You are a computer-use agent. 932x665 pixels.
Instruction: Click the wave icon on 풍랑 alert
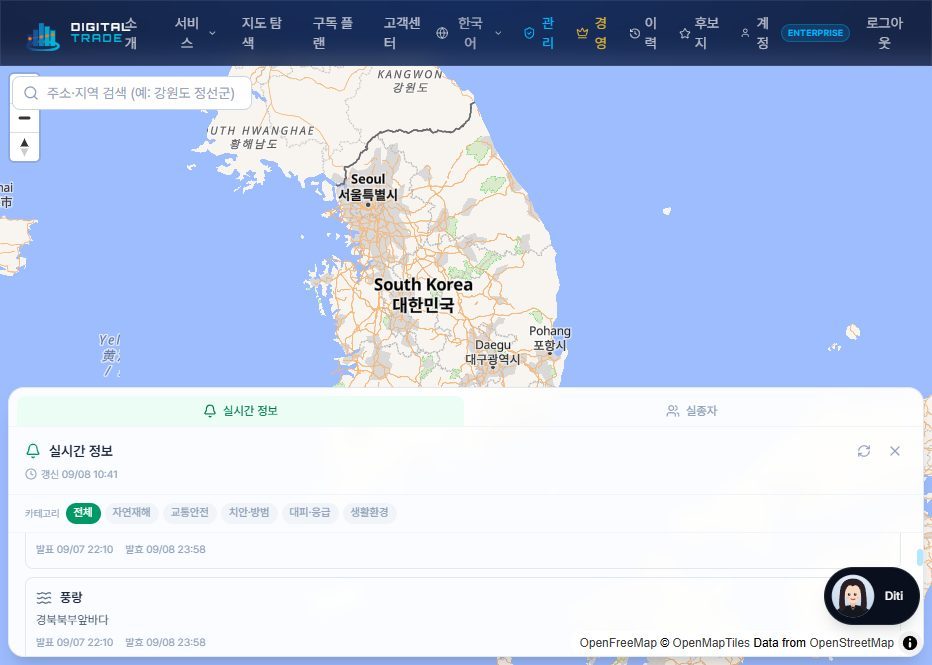point(43,597)
